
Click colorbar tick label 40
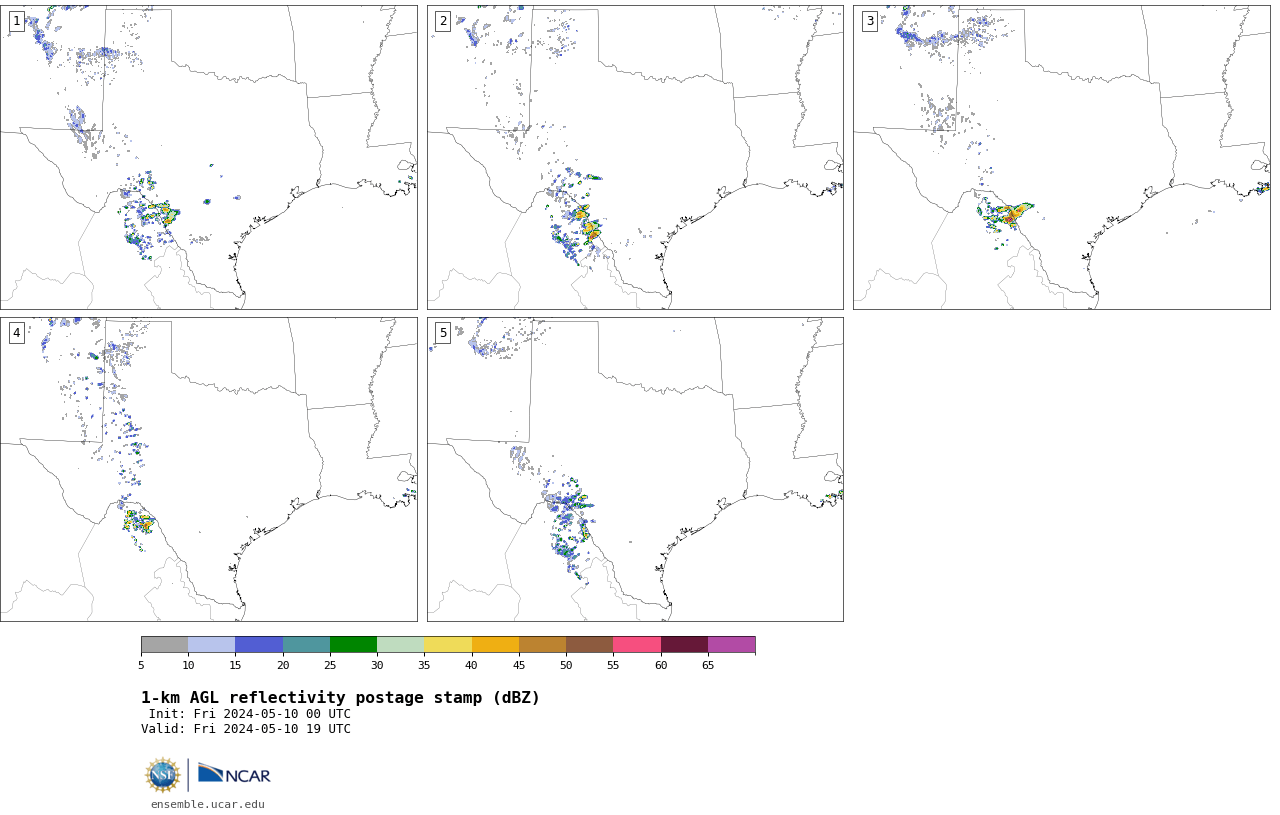tap(472, 666)
